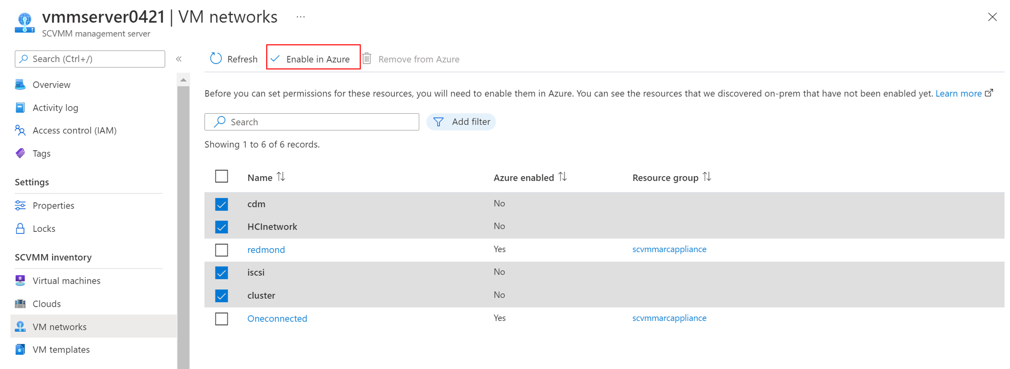Sort by the Azure enabled column arrows
Image resolution: width=1010 pixels, height=369 pixels.
click(562, 177)
